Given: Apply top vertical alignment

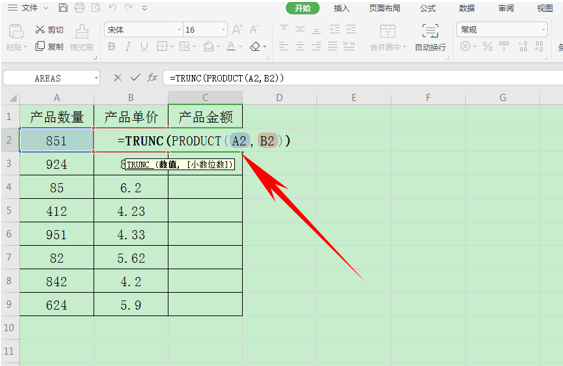Looking at the screenshot, I should click(x=284, y=29).
